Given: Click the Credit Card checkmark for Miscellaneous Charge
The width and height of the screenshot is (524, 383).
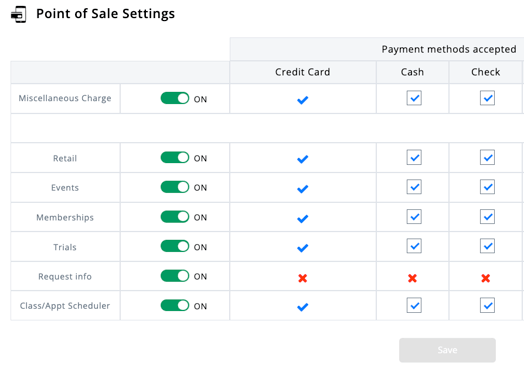Looking at the screenshot, I should point(302,100).
